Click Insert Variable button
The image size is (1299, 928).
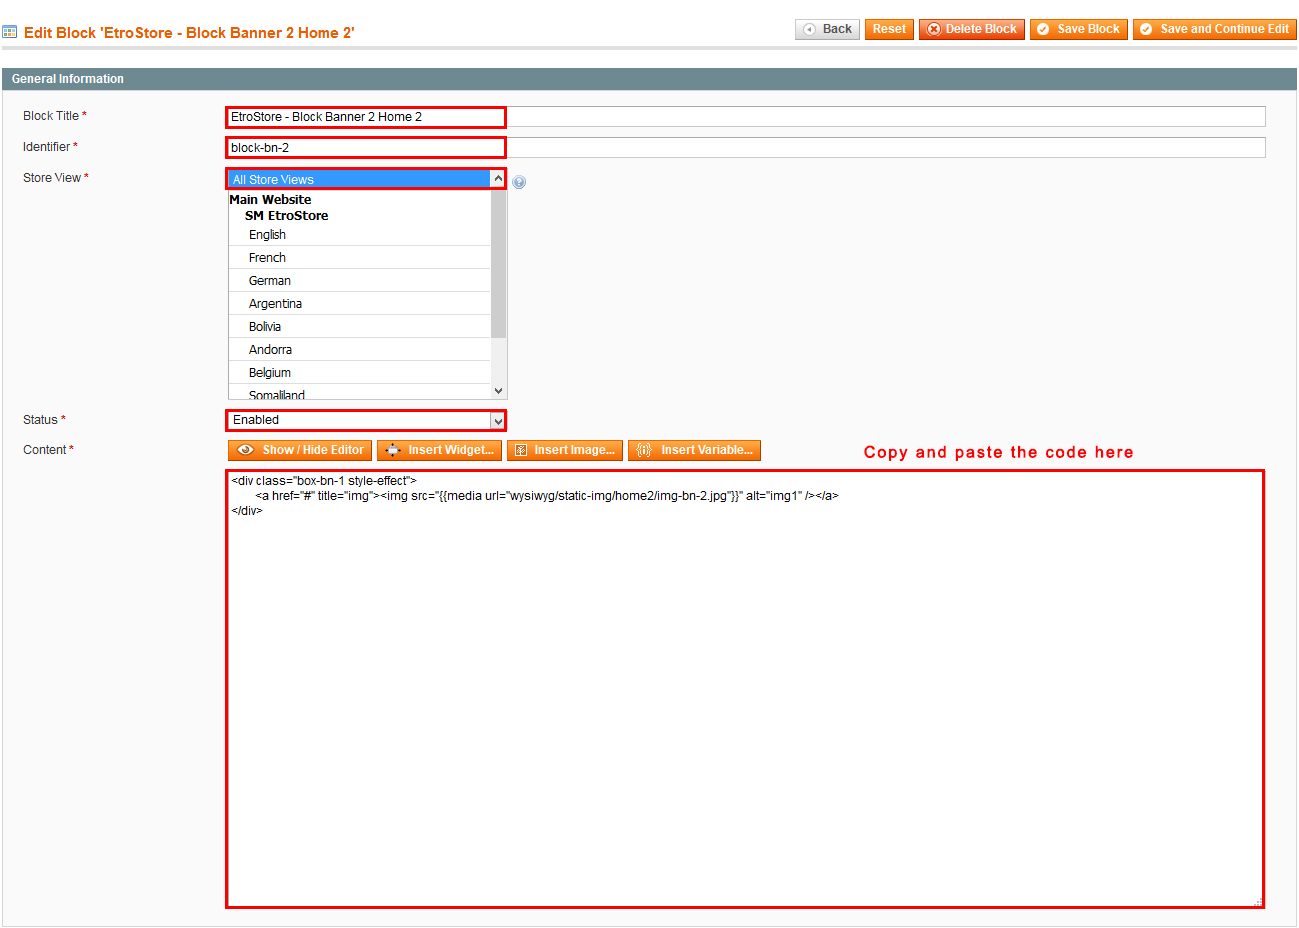pyautogui.click(x=694, y=450)
